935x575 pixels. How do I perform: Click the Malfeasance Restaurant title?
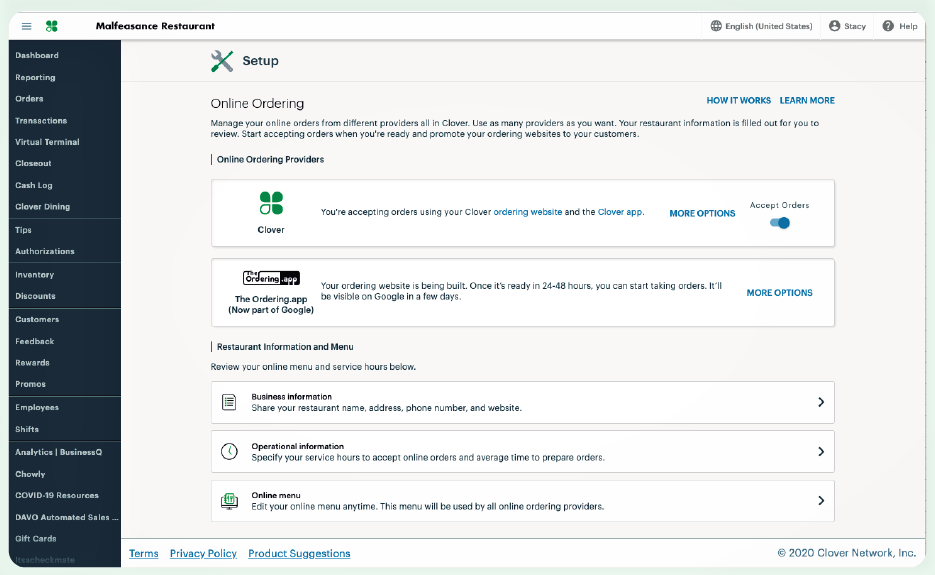coord(155,26)
